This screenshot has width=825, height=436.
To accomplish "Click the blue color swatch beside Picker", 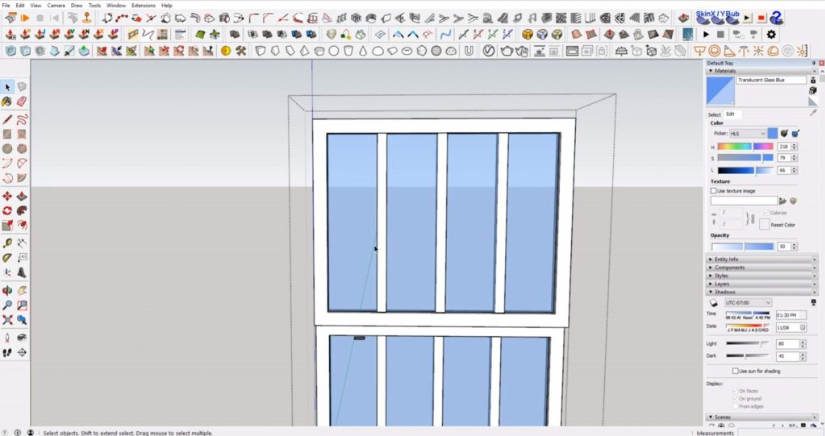I will tap(772, 134).
